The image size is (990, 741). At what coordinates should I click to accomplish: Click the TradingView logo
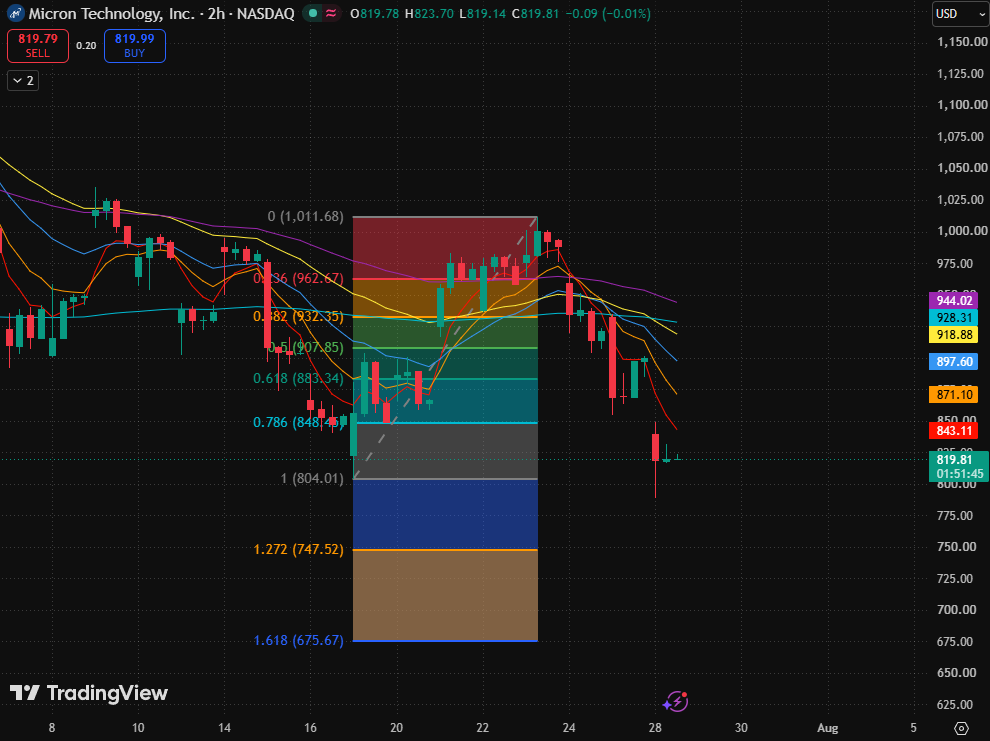(x=89, y=693)
